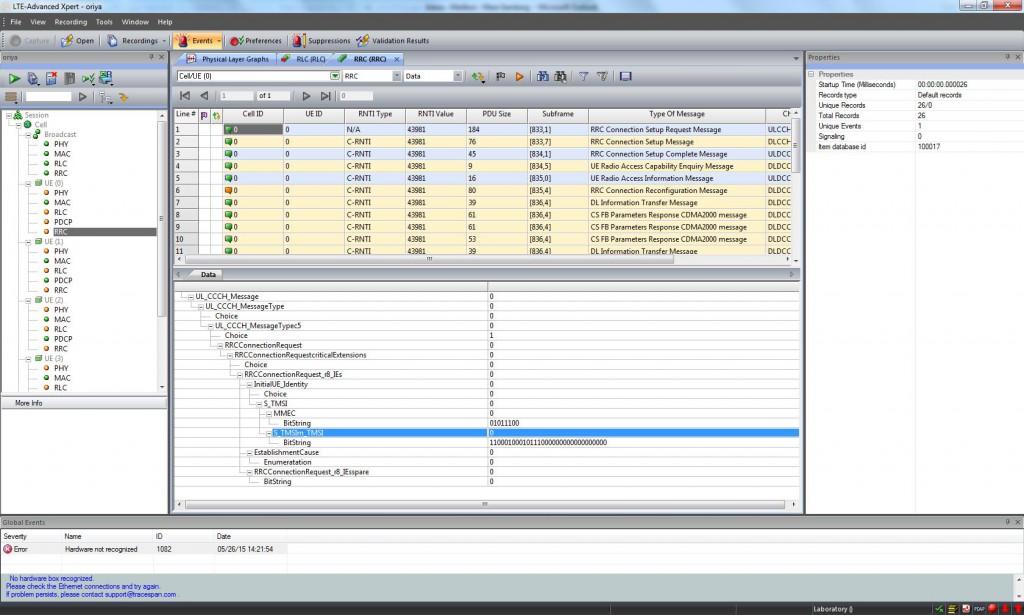Open Preferences from the toolbar
This screenshot has height=615, width=1024.
pyautogui.click(x=255, y=40)
